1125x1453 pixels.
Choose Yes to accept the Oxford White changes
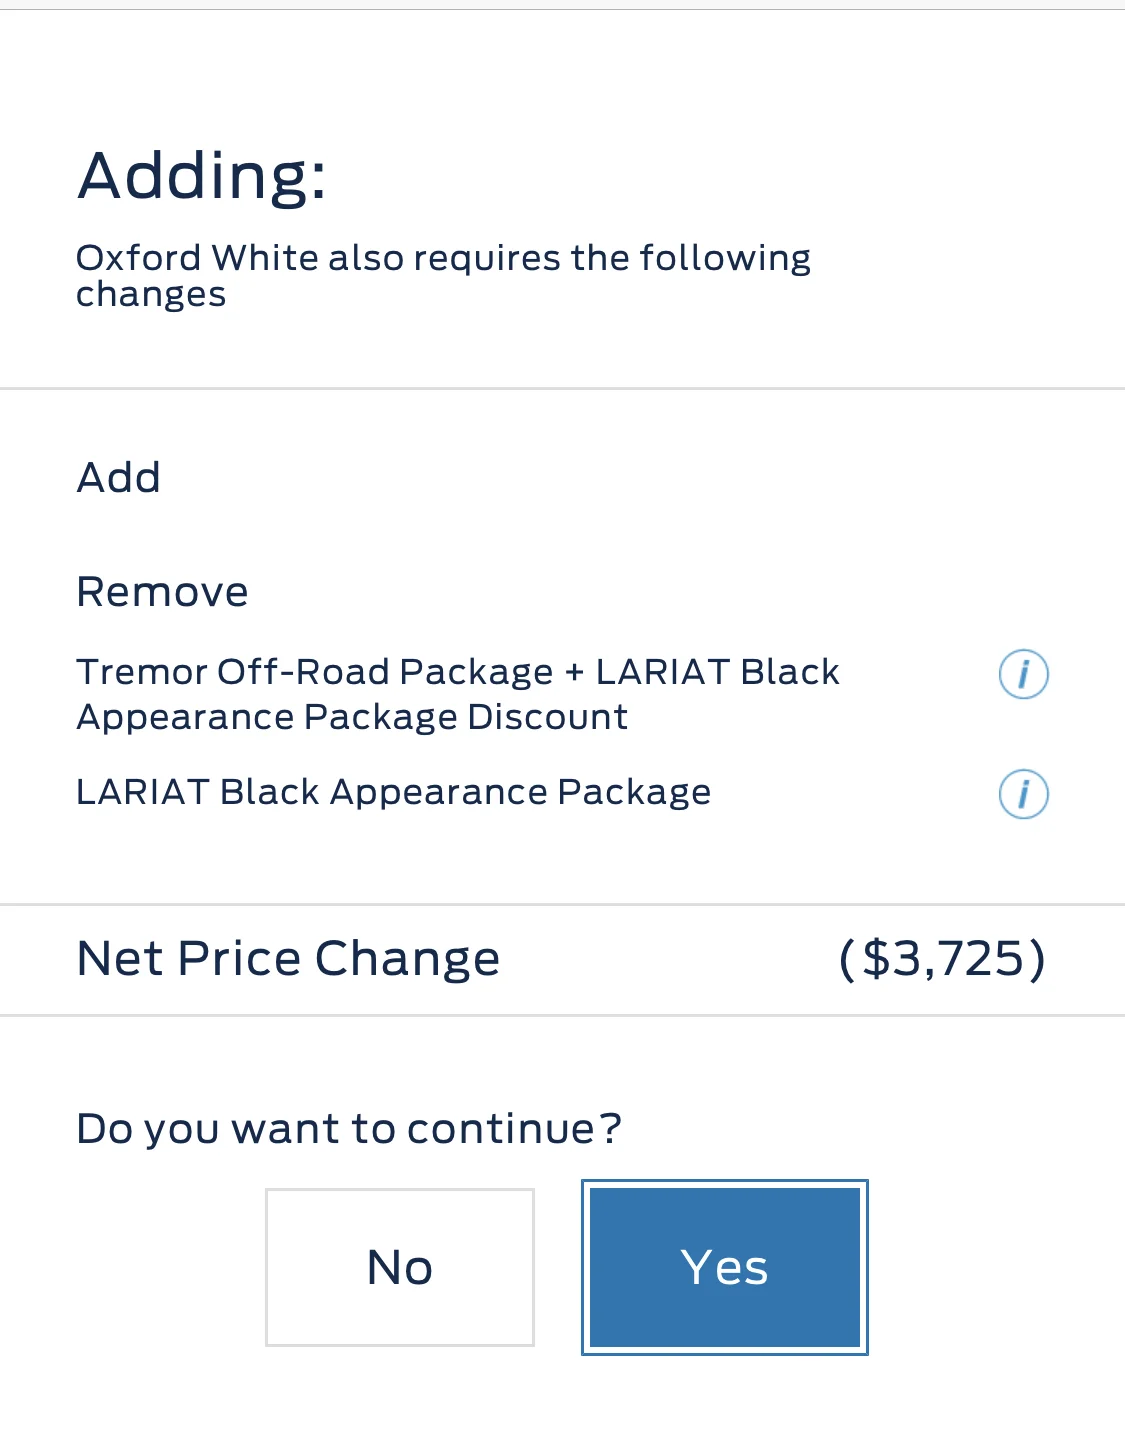pos(725,1267)
